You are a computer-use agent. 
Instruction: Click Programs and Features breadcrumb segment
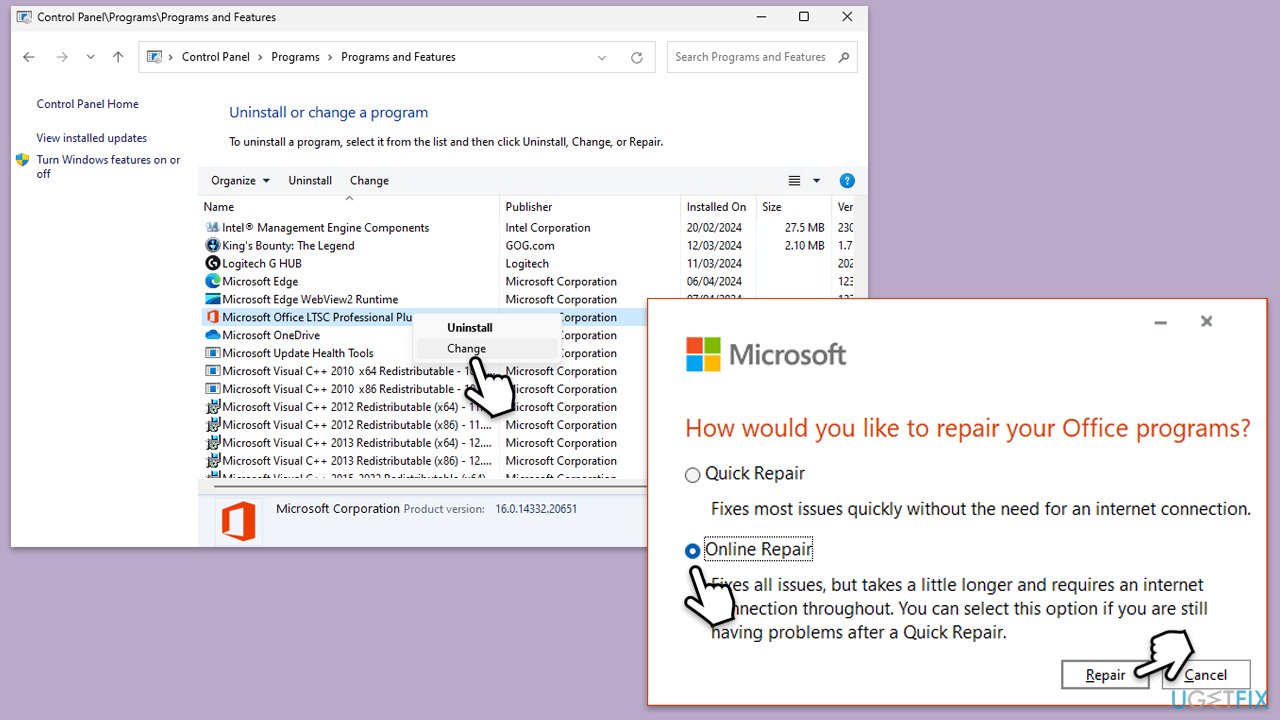398,57
